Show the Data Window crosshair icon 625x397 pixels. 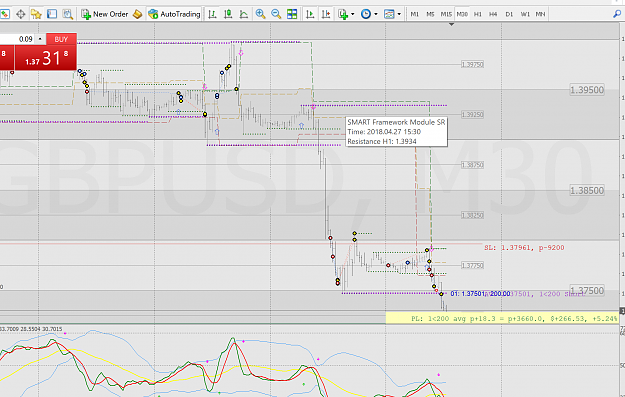(x=20, y=14)
